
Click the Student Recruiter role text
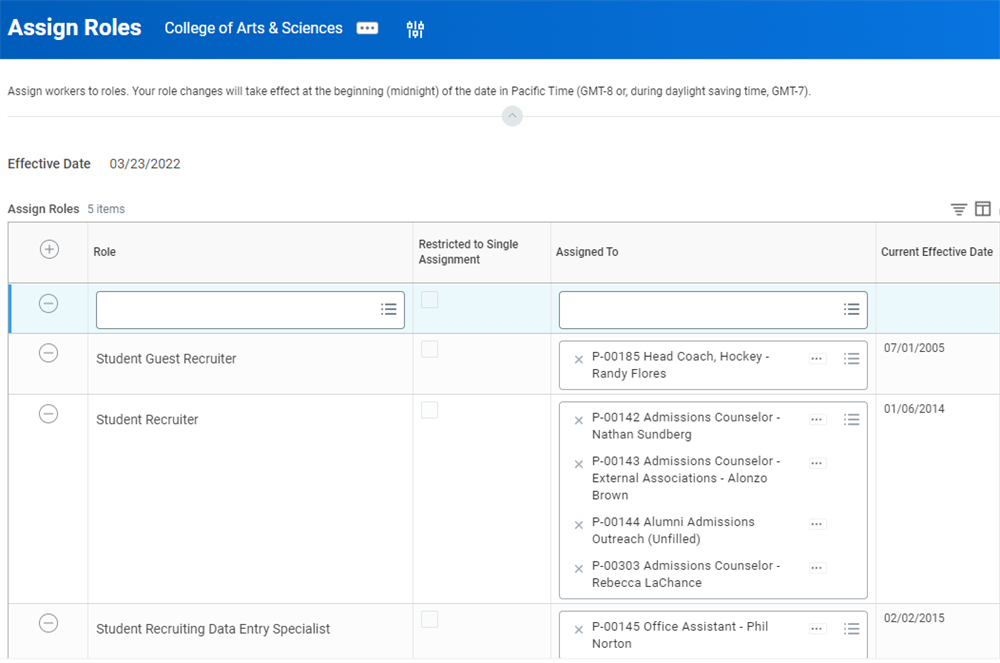147,419
